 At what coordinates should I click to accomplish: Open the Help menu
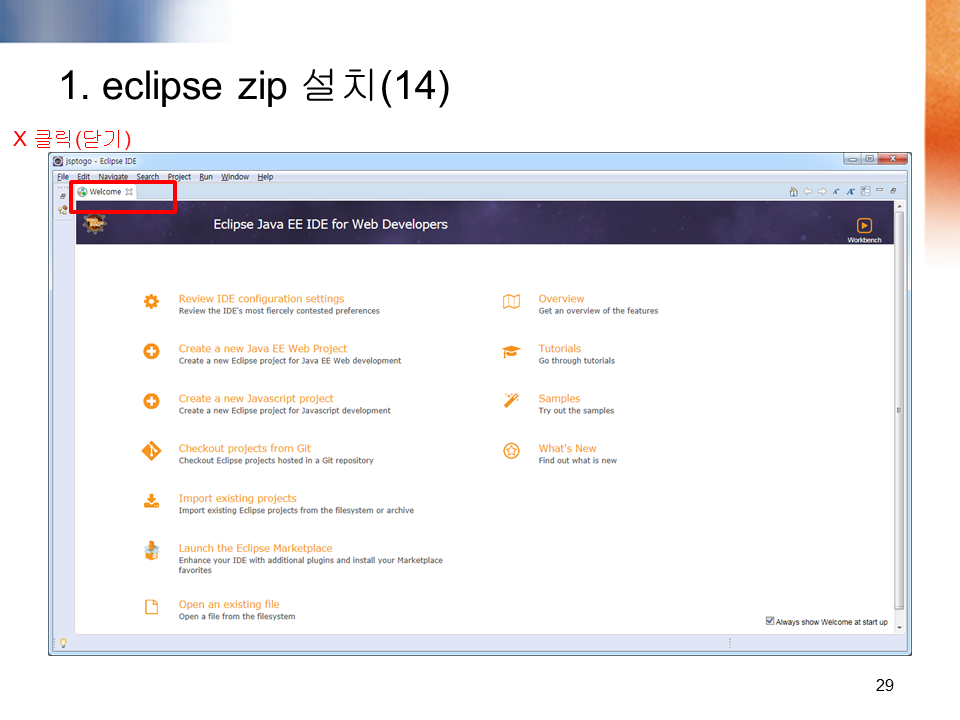point(265,176)
